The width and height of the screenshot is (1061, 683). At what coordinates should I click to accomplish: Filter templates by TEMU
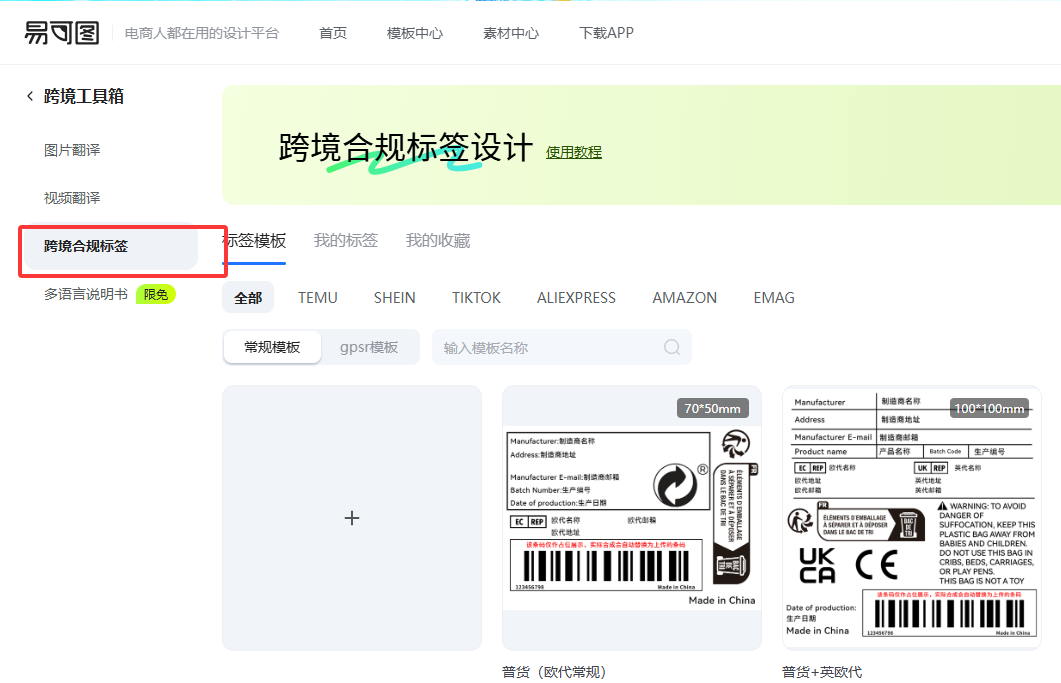pyautogui.click(x=317, y=298)
